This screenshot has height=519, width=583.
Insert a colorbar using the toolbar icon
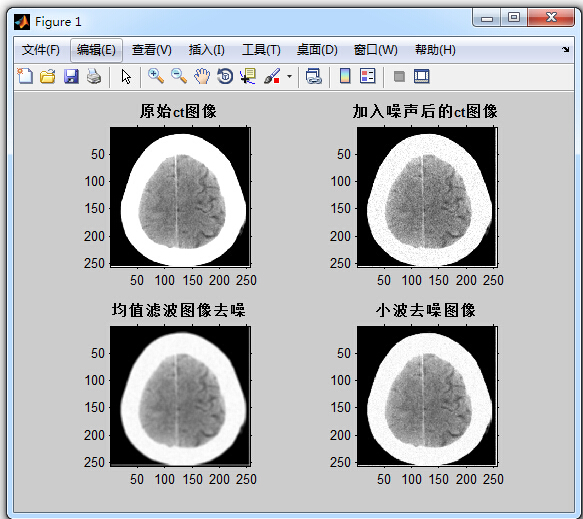coord(345,76)
